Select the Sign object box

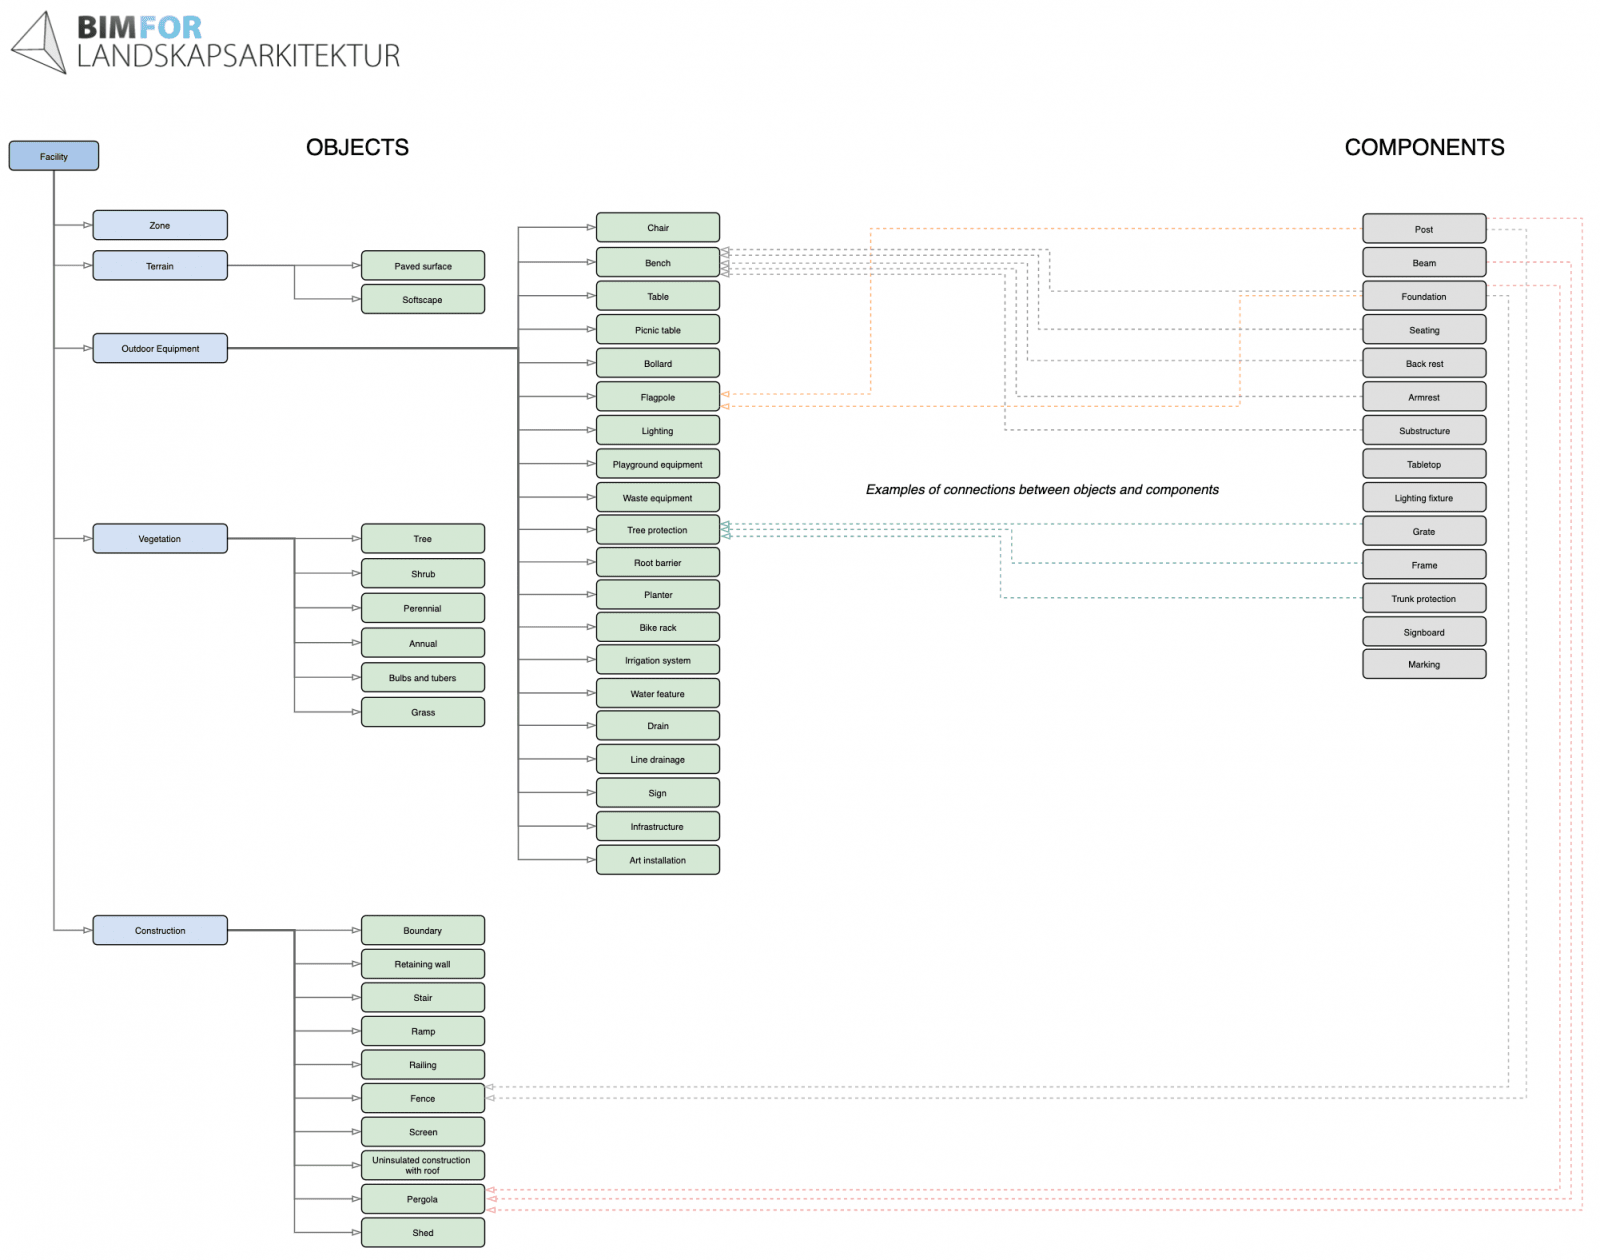(x=658, y=793)
